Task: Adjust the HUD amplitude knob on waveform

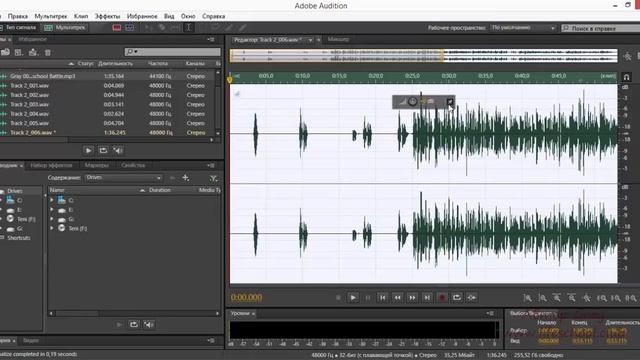Action: pos(413,102)
